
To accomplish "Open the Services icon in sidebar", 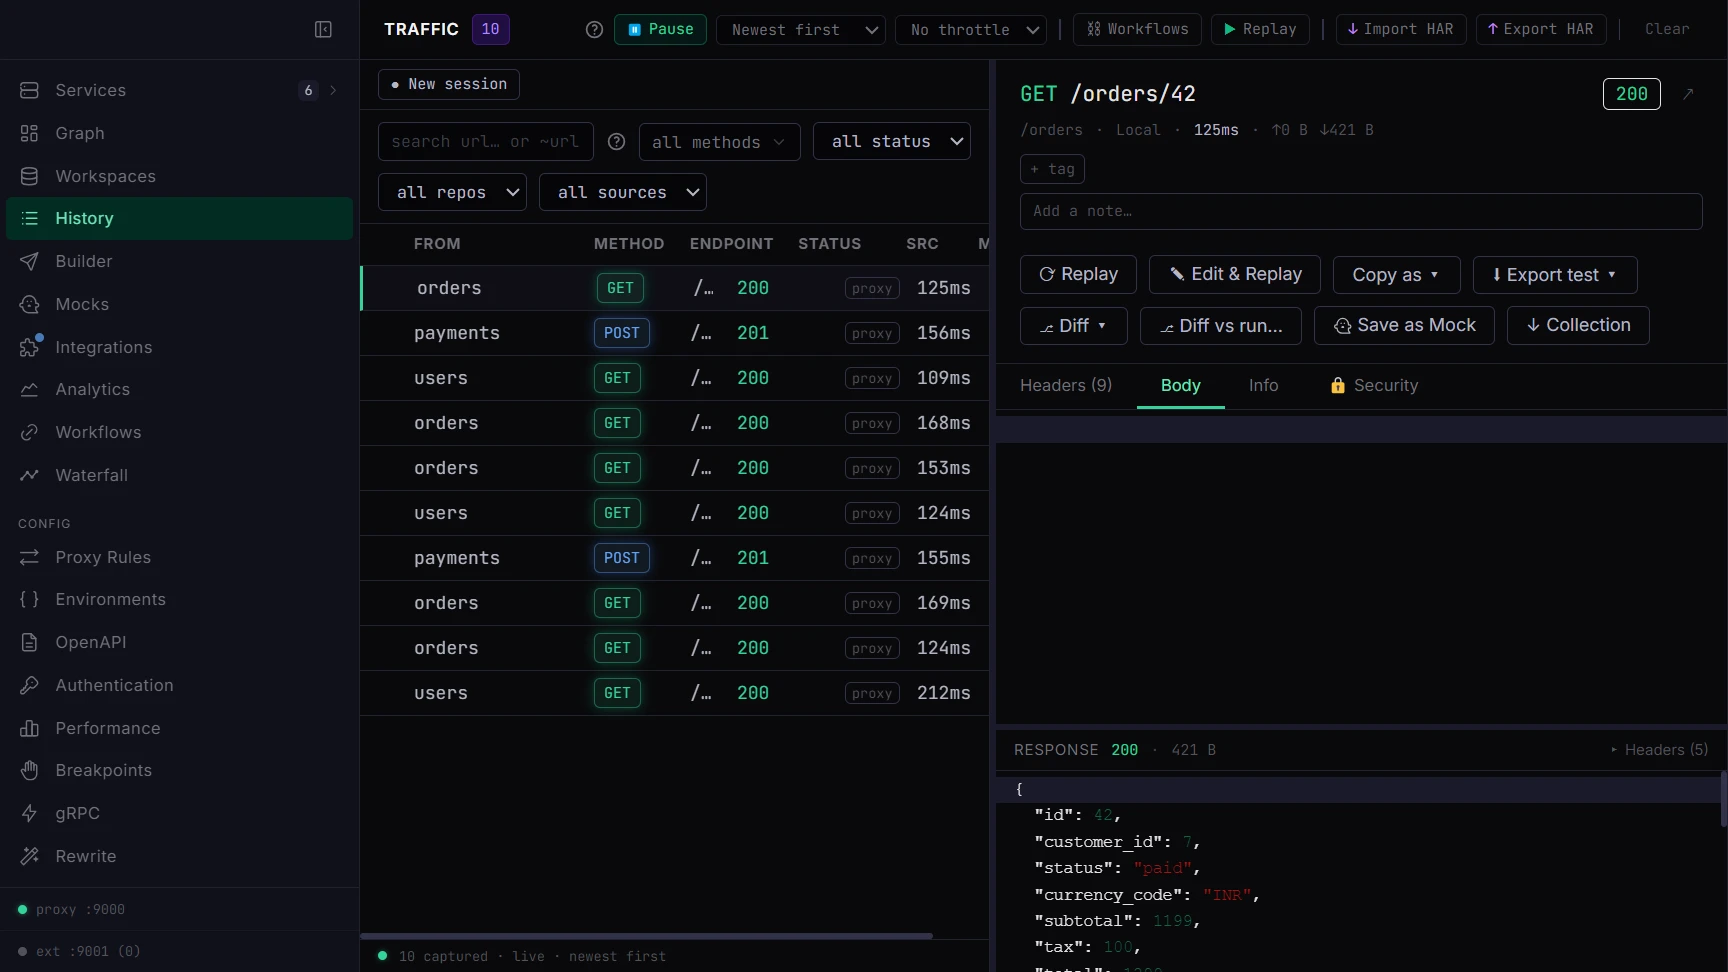I will pos(29,90).
